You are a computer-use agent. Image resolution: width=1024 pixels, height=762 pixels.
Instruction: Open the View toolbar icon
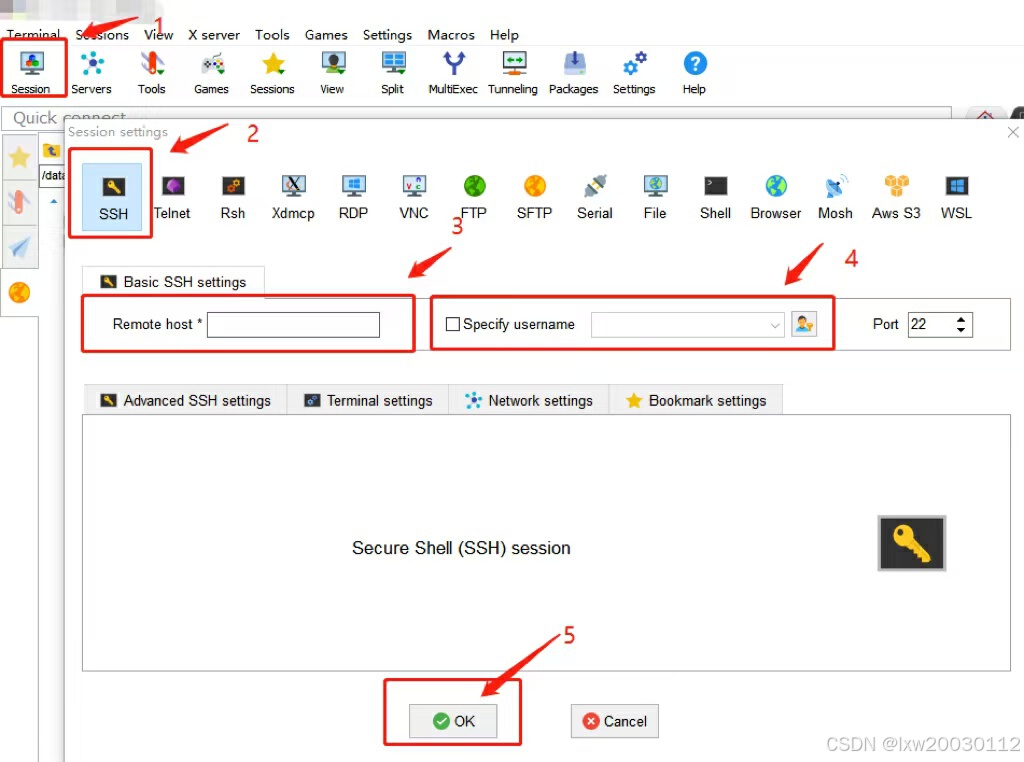pyautogui.click(x=332, y=71)
